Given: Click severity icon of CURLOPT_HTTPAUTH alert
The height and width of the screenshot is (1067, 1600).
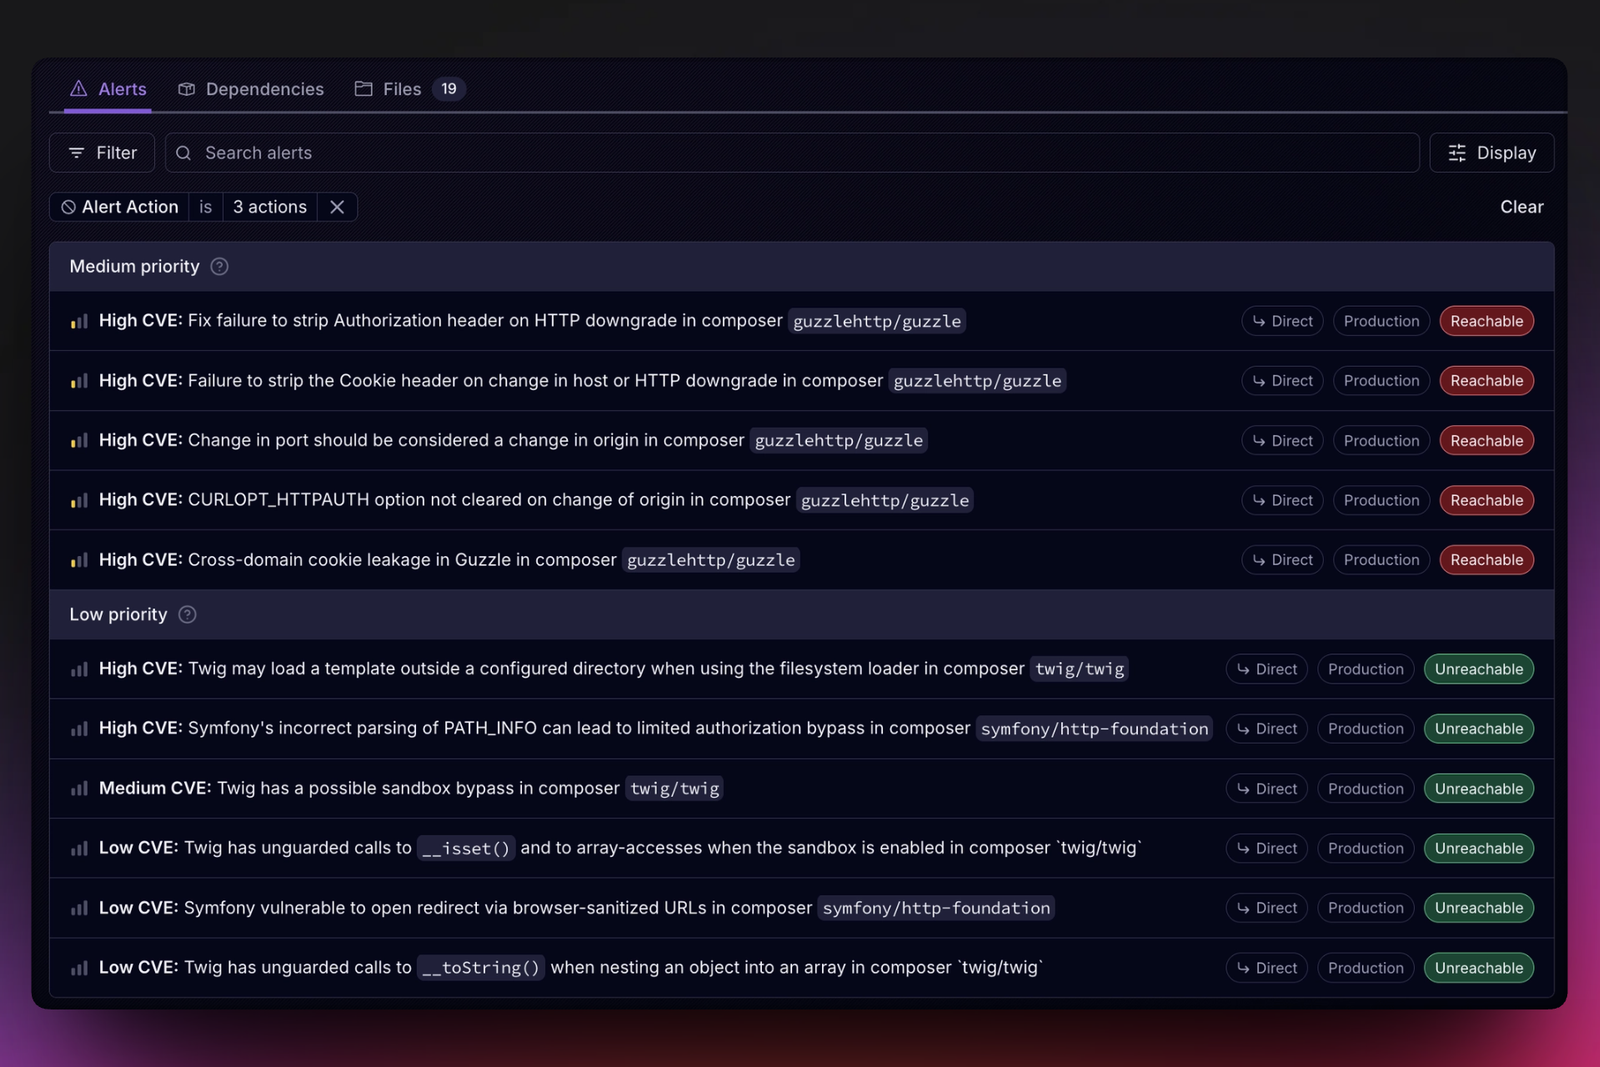Looking at the screenshot, I should (79, 500).
